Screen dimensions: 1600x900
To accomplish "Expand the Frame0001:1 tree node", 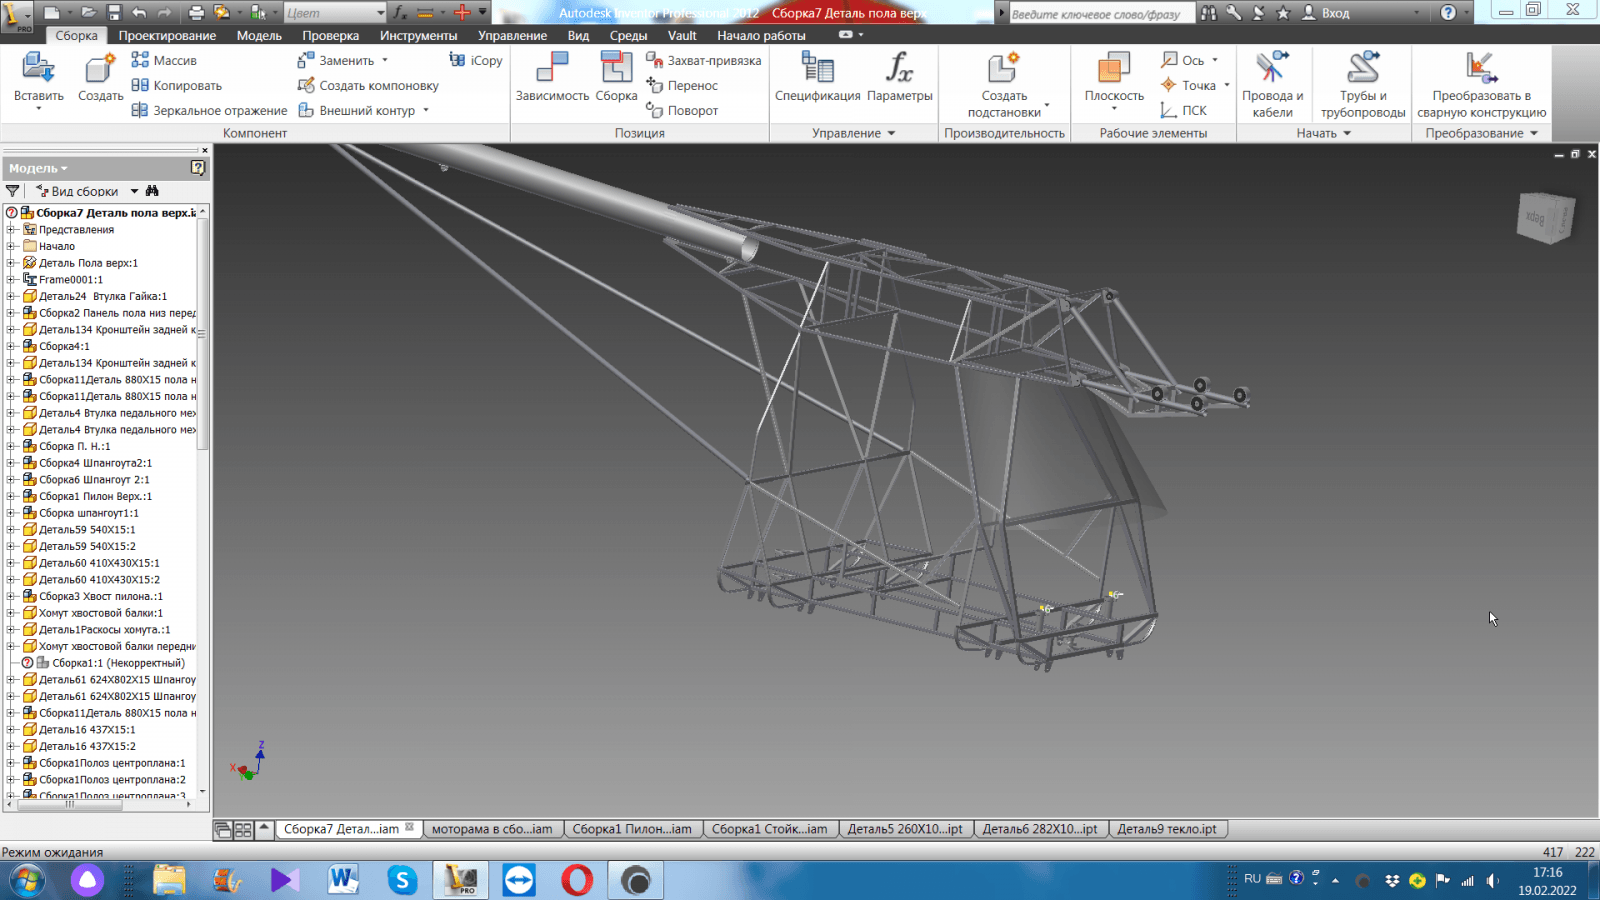I will (x=11, y=280).
